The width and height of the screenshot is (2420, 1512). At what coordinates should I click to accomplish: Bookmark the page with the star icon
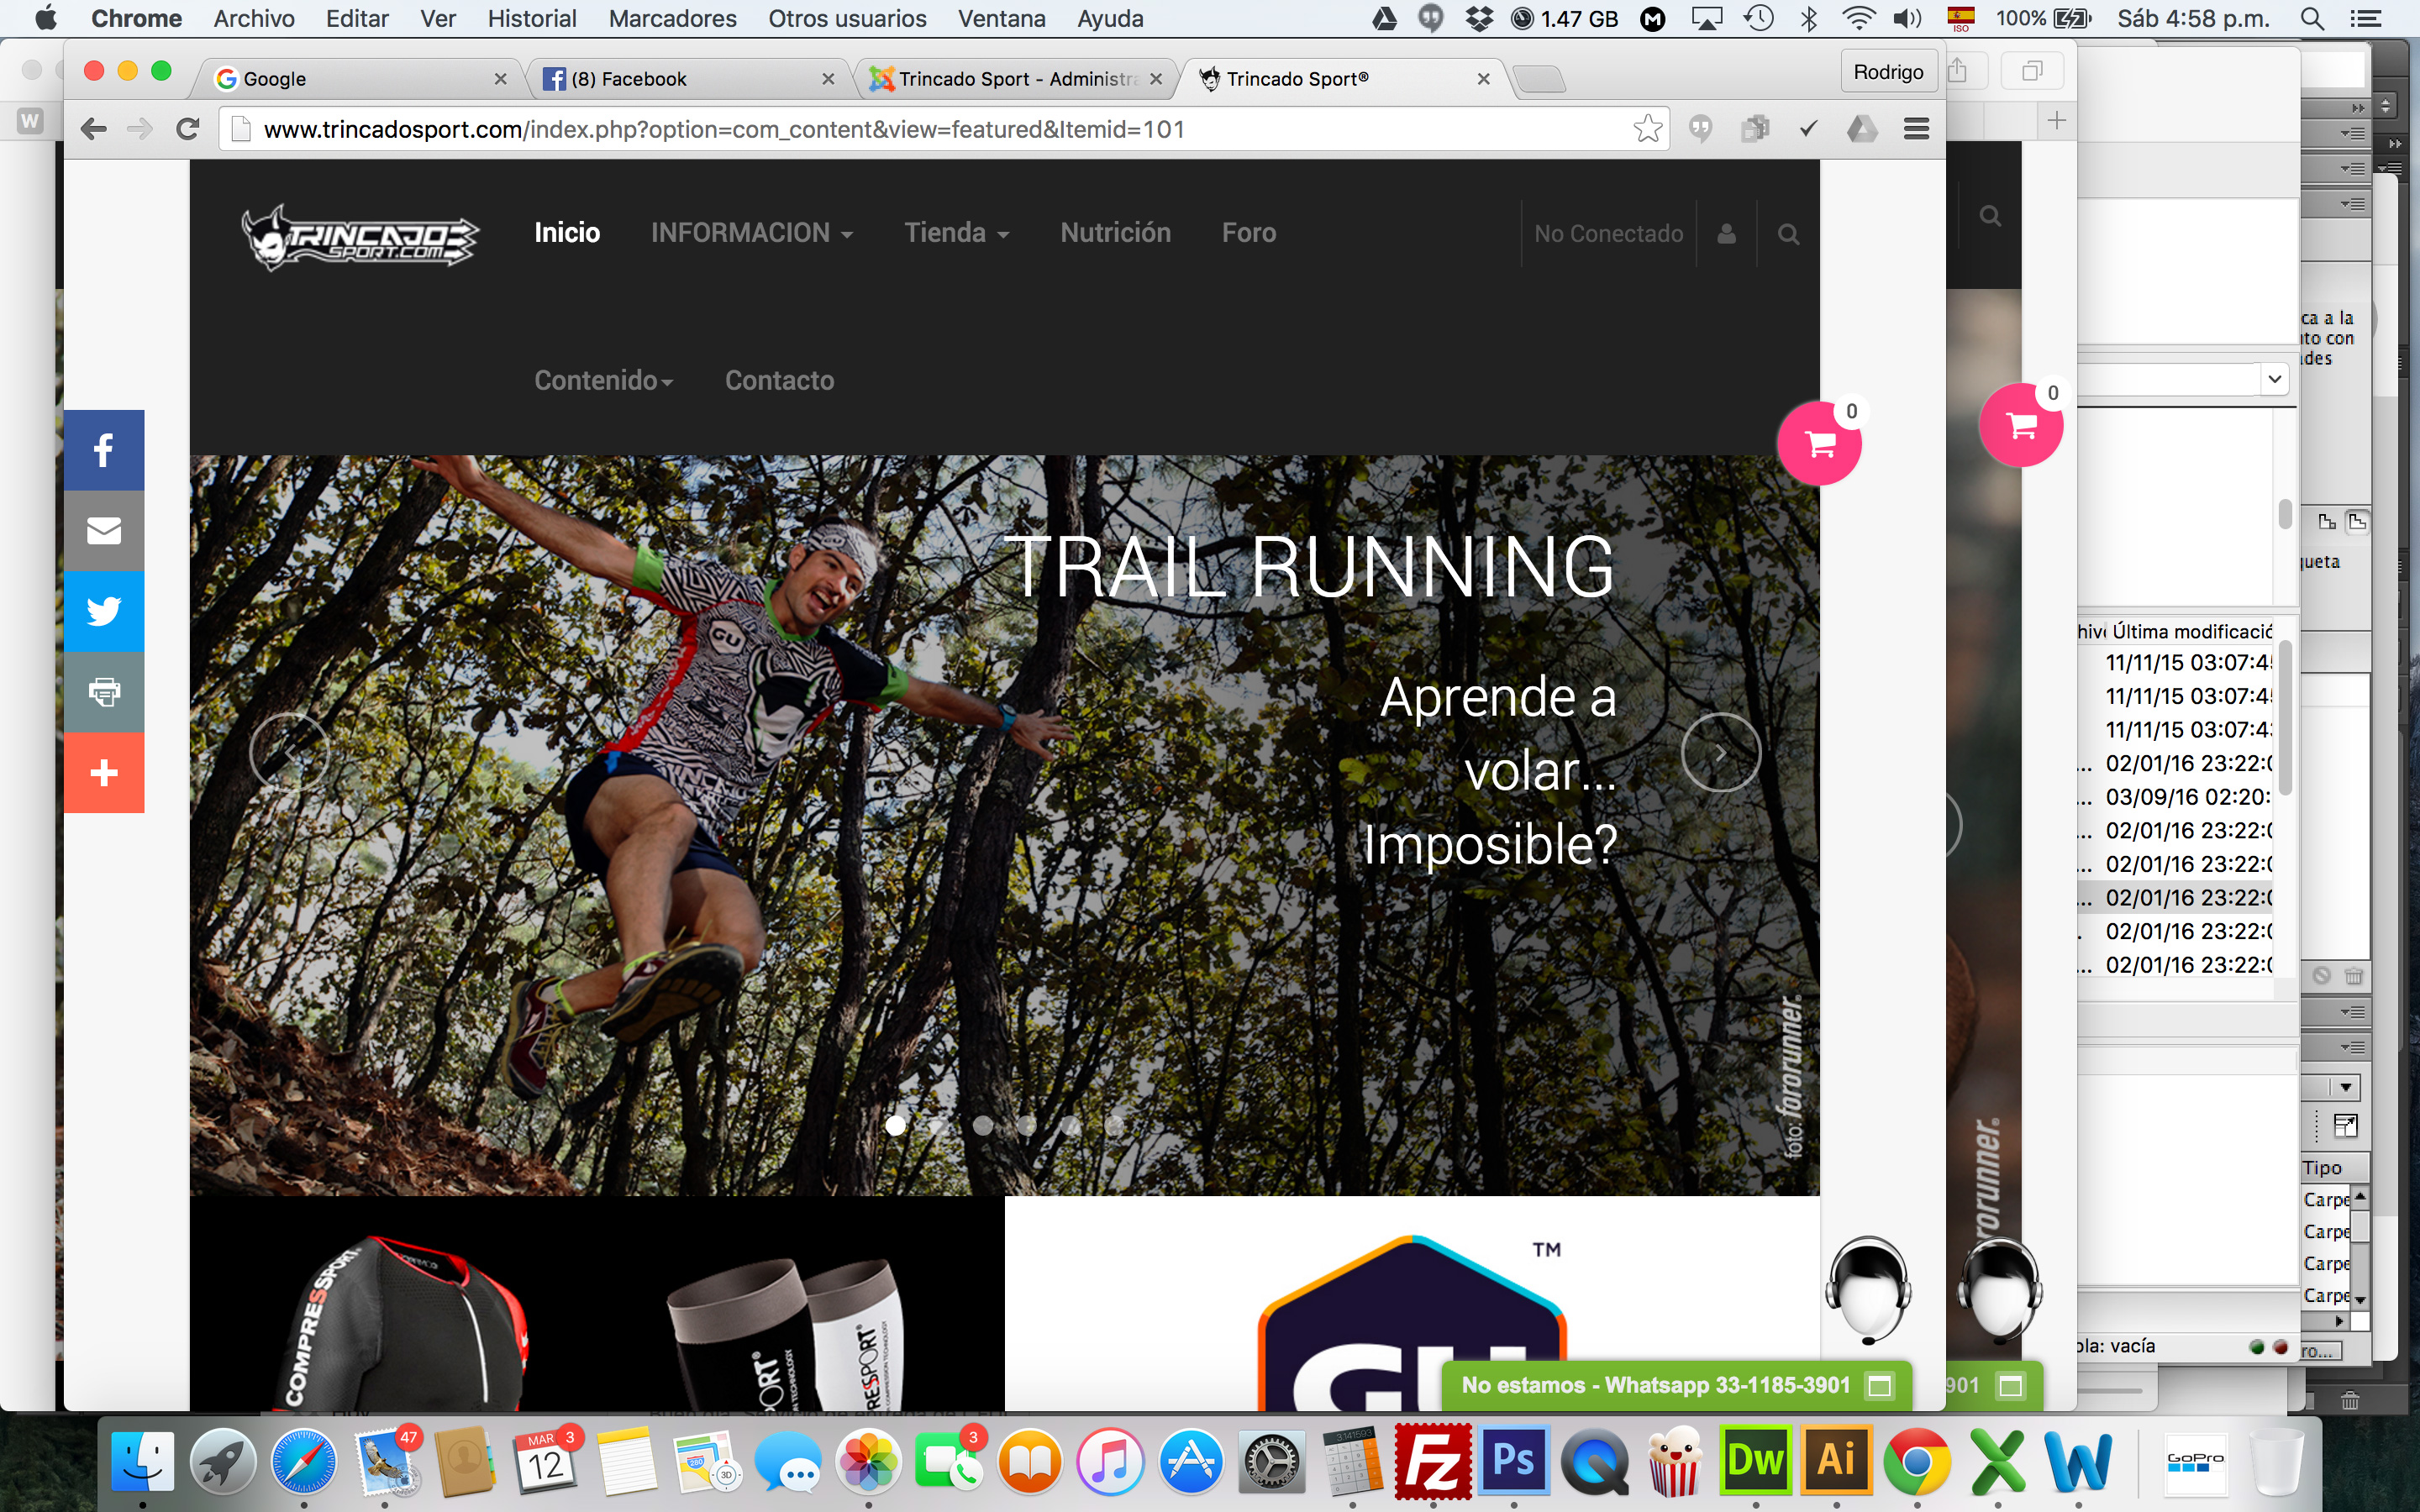coord(1647,129)
